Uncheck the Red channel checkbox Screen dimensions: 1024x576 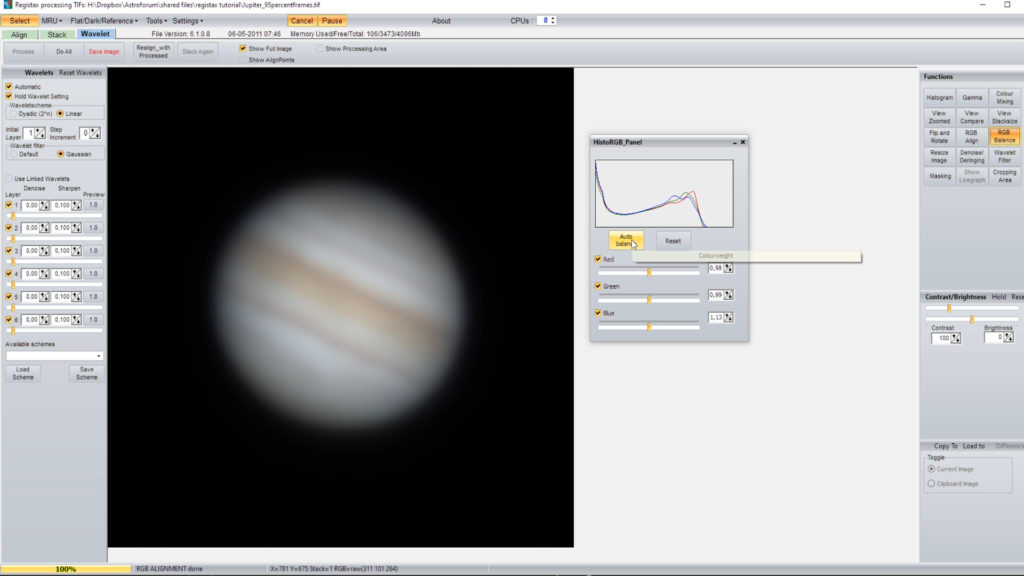tap(598, 259)
